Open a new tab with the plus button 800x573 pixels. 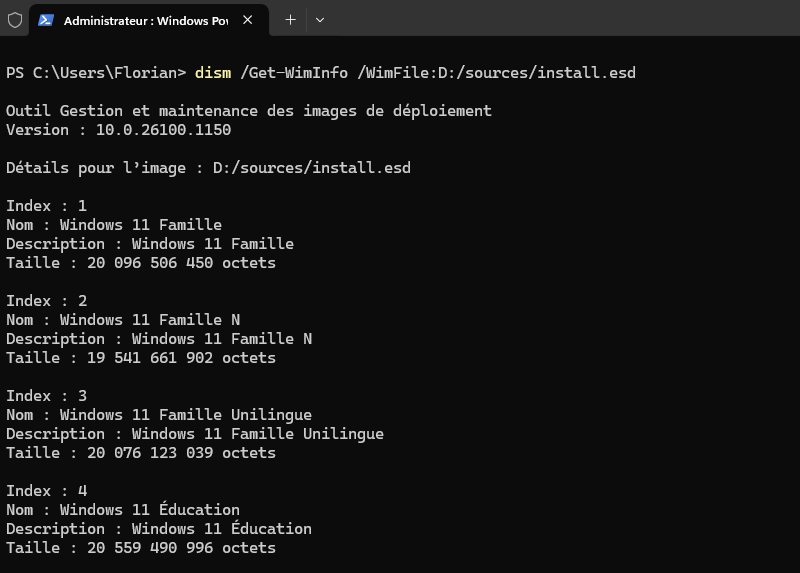coord(290,20)
